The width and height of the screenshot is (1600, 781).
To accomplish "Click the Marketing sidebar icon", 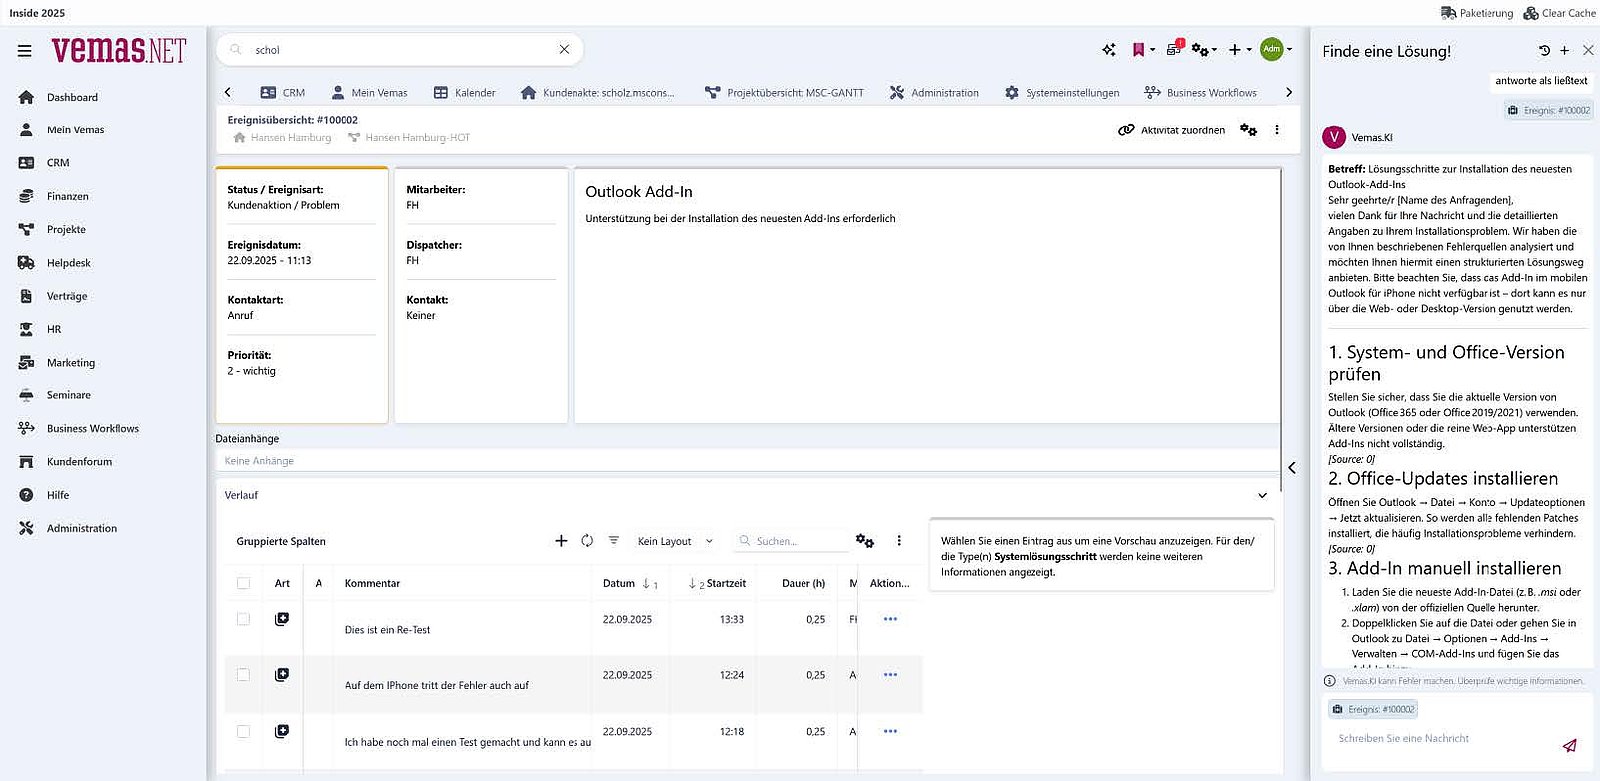I will 27,363.
